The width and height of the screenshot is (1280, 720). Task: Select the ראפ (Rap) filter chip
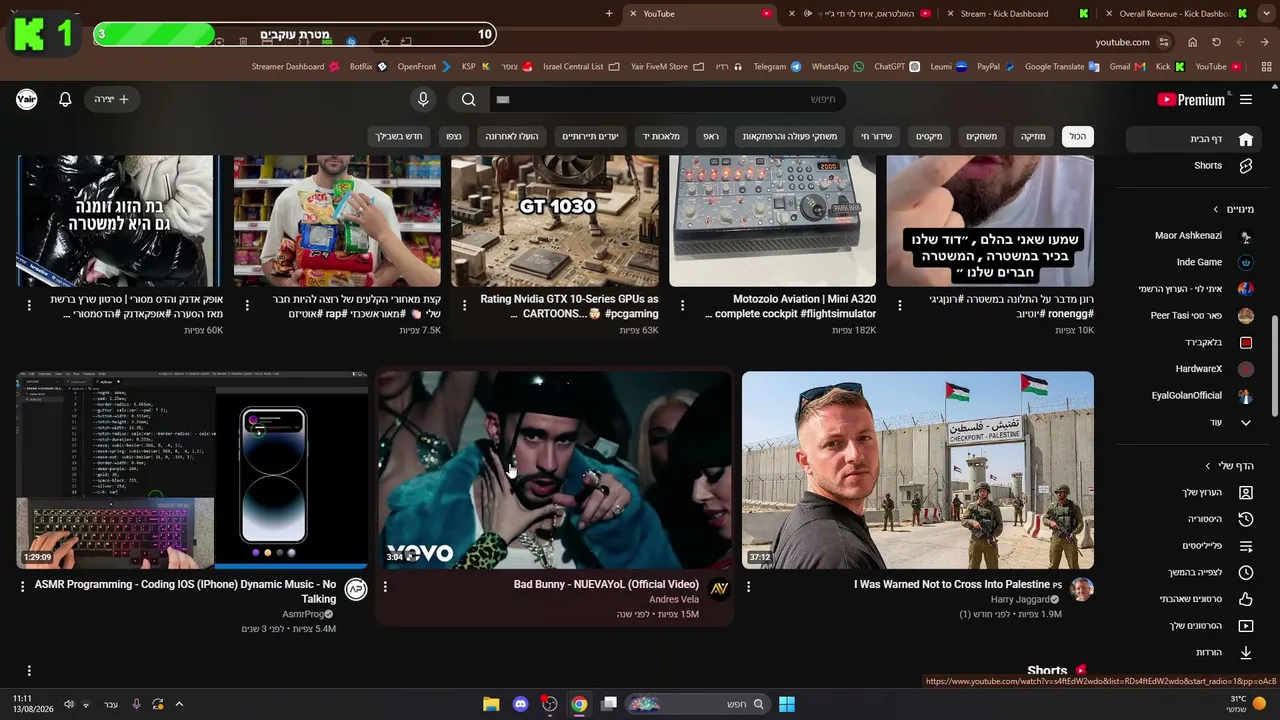pos(710,136)
